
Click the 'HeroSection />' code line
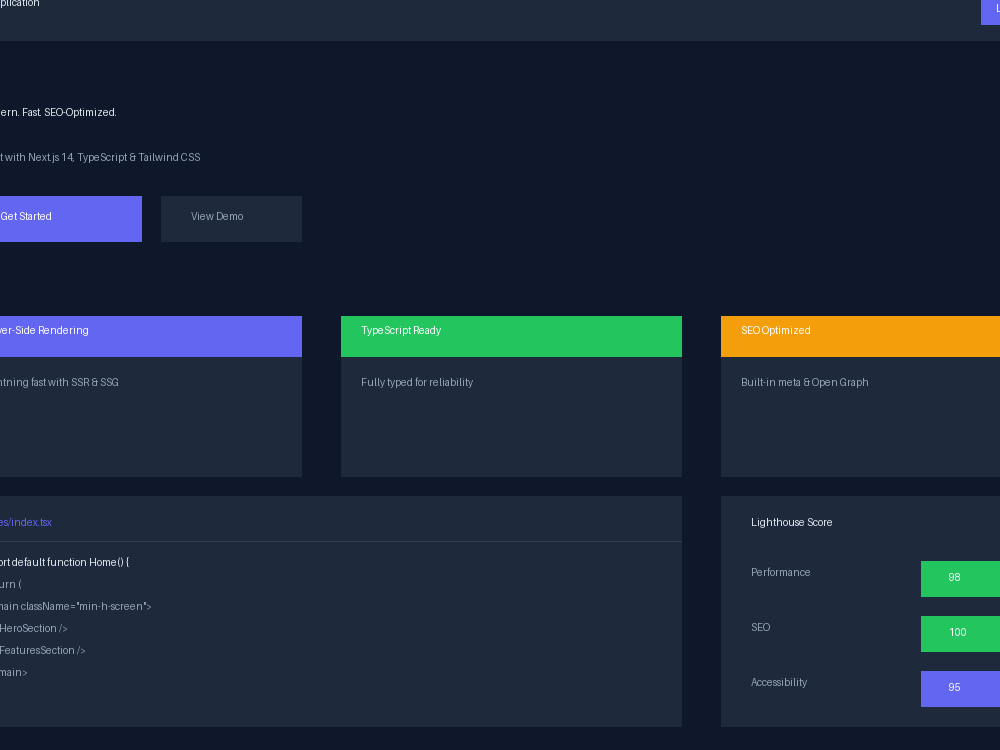tap(34, 628)
